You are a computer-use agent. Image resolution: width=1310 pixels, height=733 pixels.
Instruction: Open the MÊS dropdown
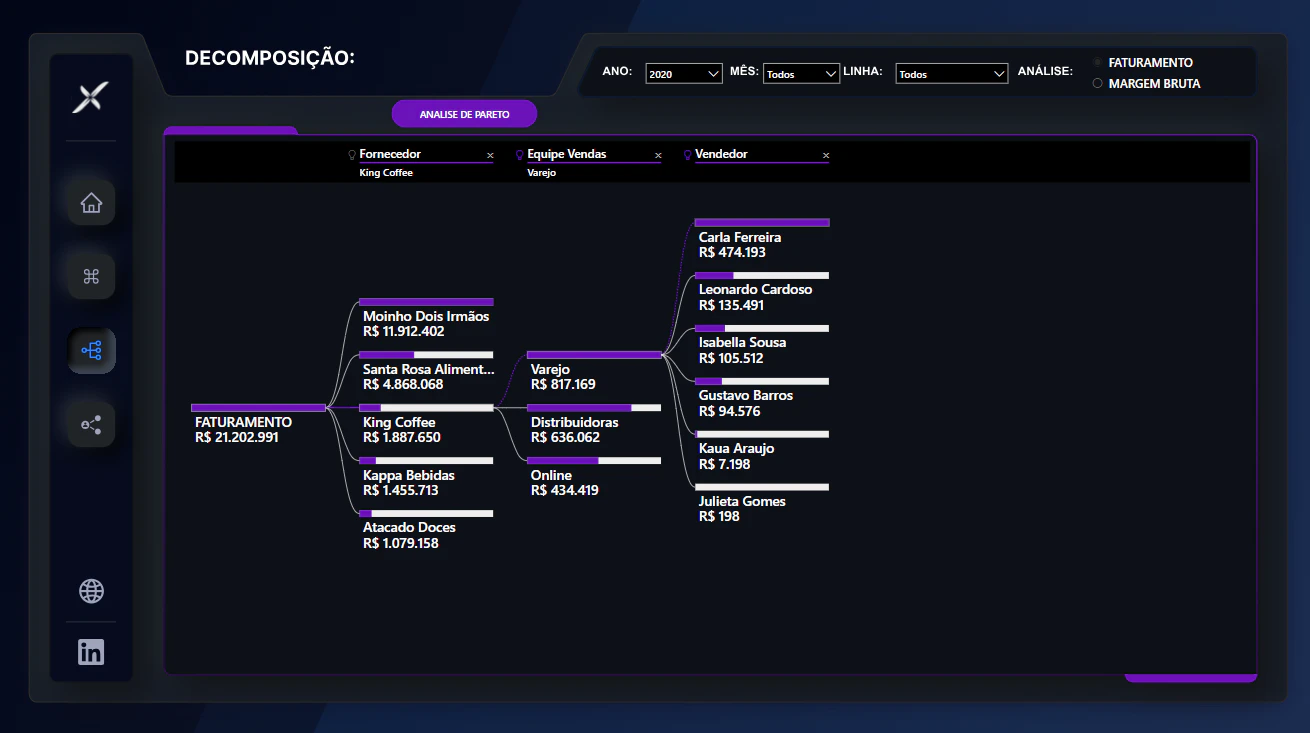801,73
